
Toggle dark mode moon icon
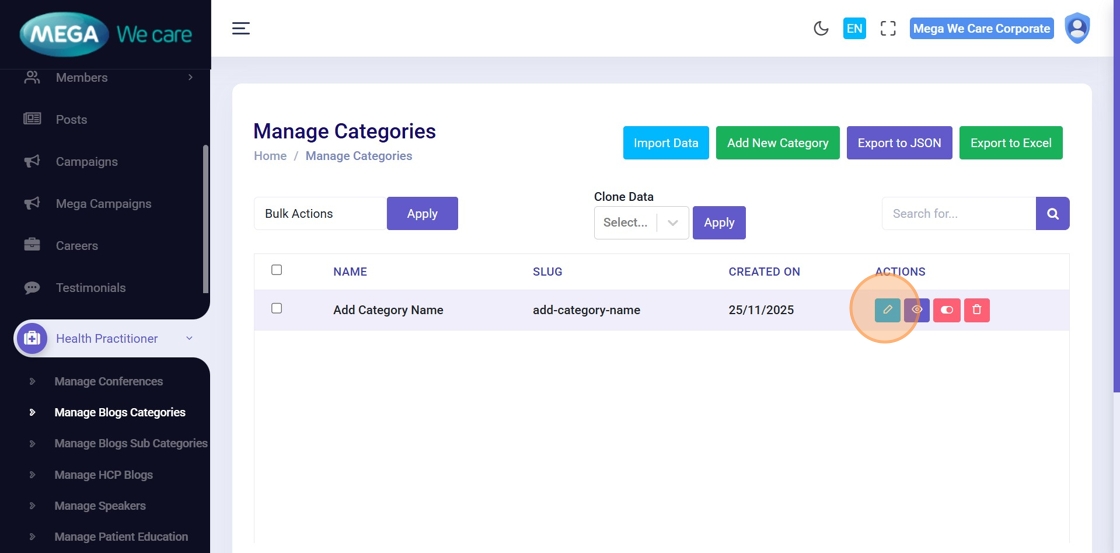tap(821, 29)
